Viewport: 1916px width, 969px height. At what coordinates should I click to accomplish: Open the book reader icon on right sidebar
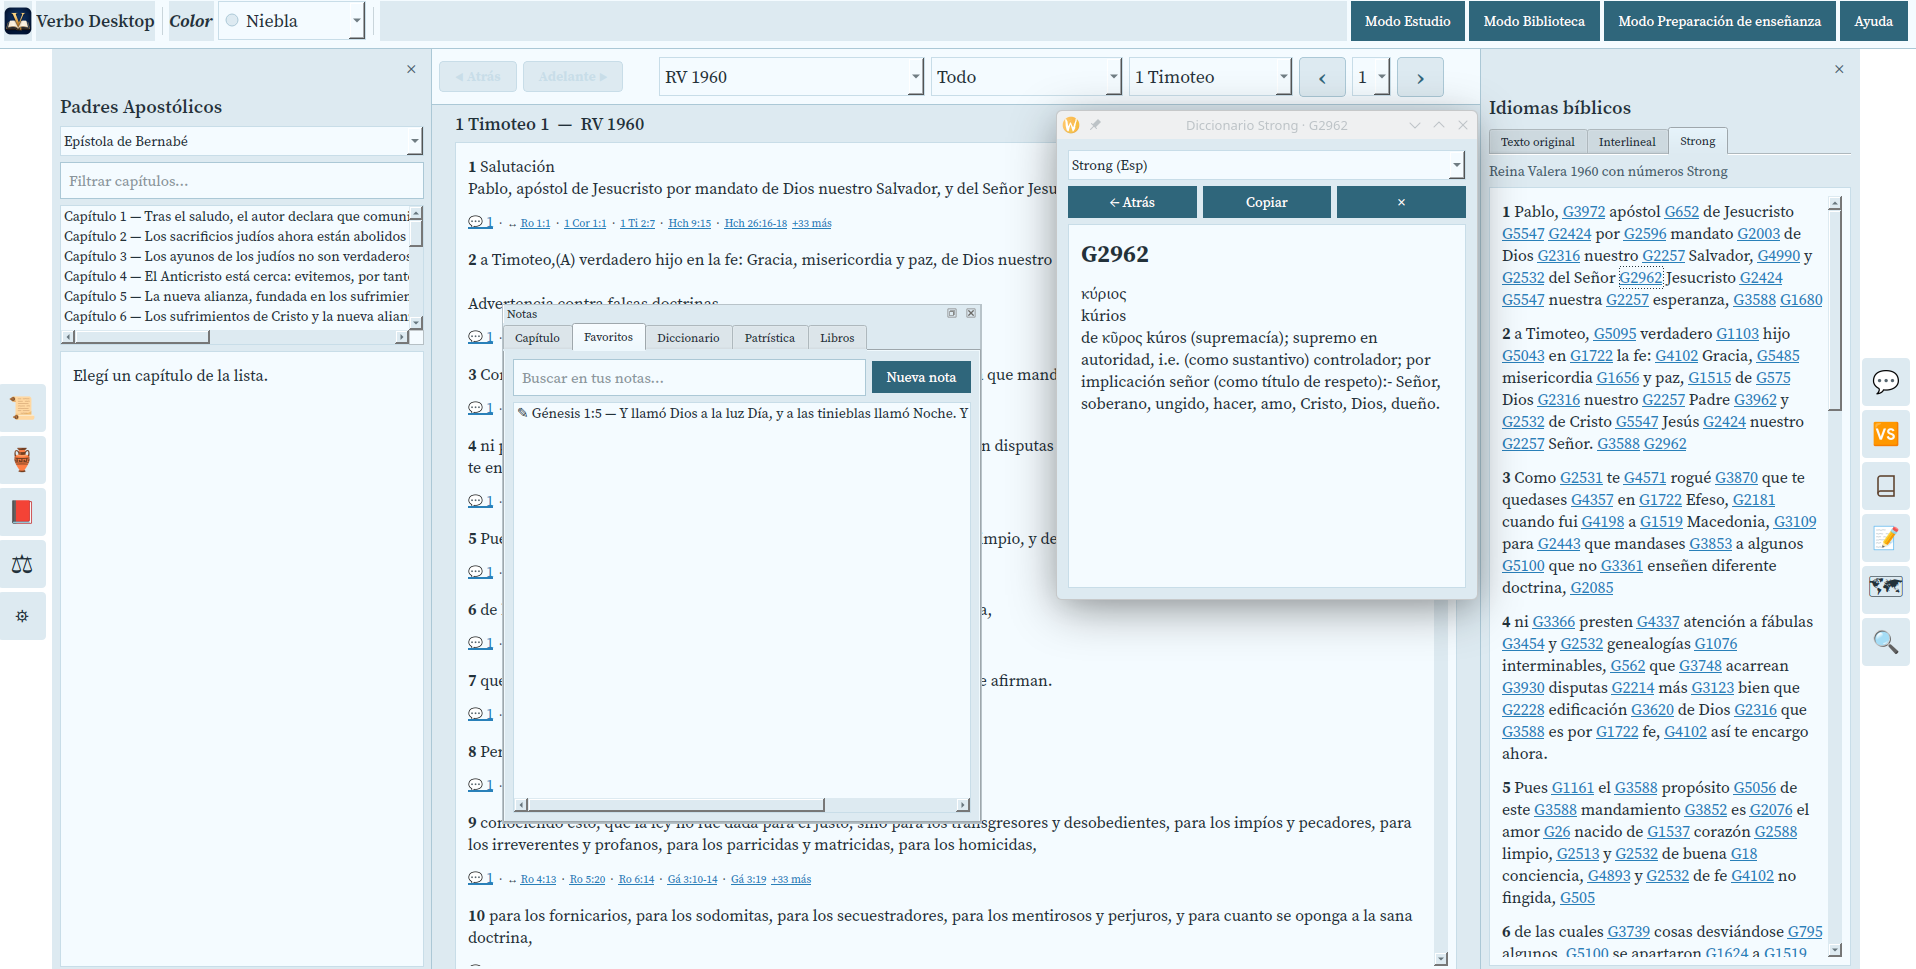coord(1886,486)
